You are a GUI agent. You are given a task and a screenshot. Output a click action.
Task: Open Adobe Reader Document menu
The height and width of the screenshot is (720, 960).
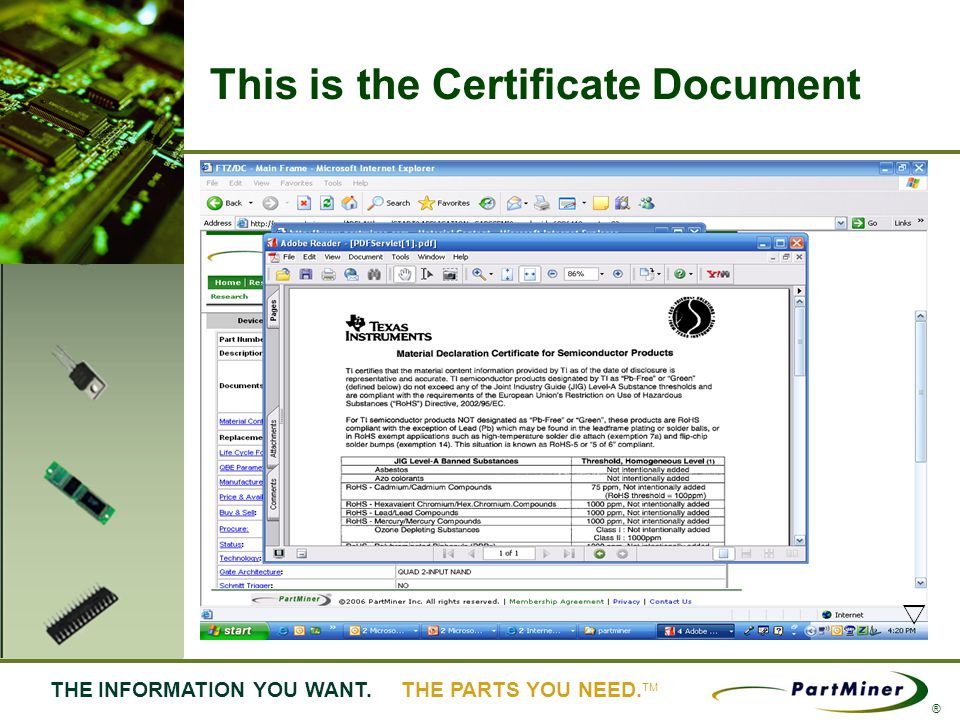tap(366, 257)
